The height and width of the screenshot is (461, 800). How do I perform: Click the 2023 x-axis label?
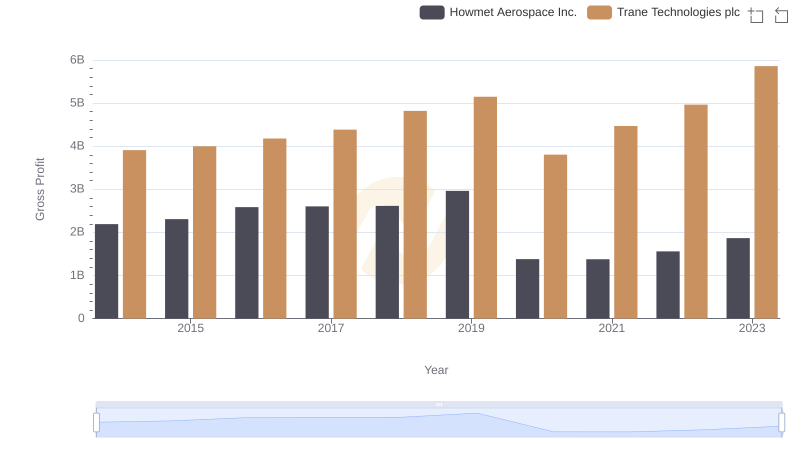[752, 328]
